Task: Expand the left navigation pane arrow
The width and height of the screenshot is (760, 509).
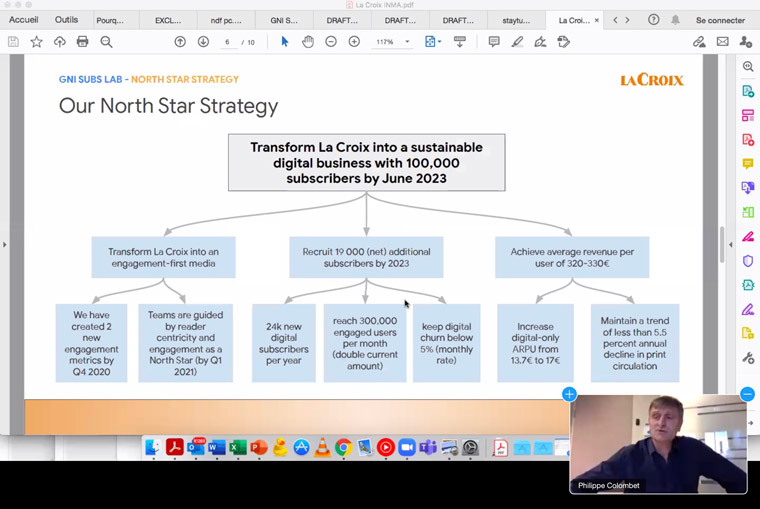Action: tap(4, 244)
